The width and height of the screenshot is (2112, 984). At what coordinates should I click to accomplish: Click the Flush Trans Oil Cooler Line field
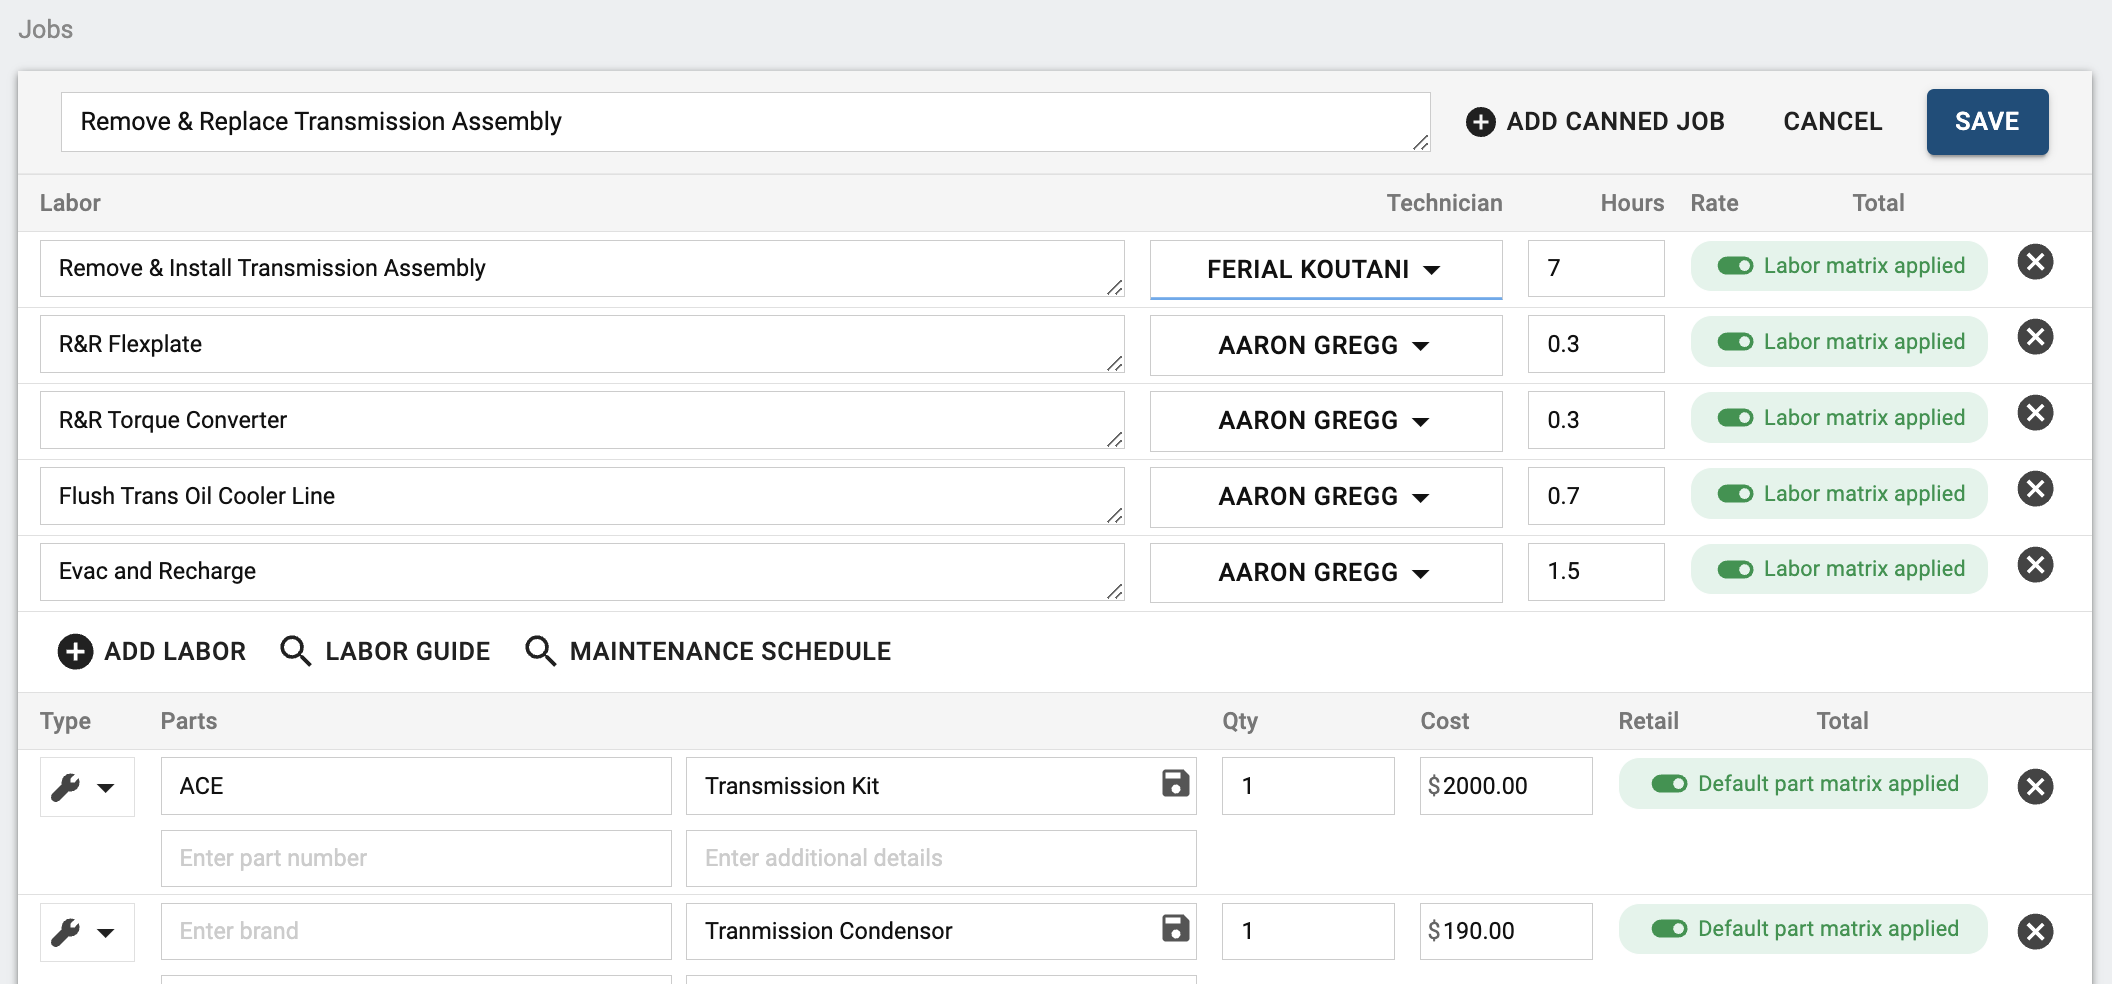tap(582, 496)
